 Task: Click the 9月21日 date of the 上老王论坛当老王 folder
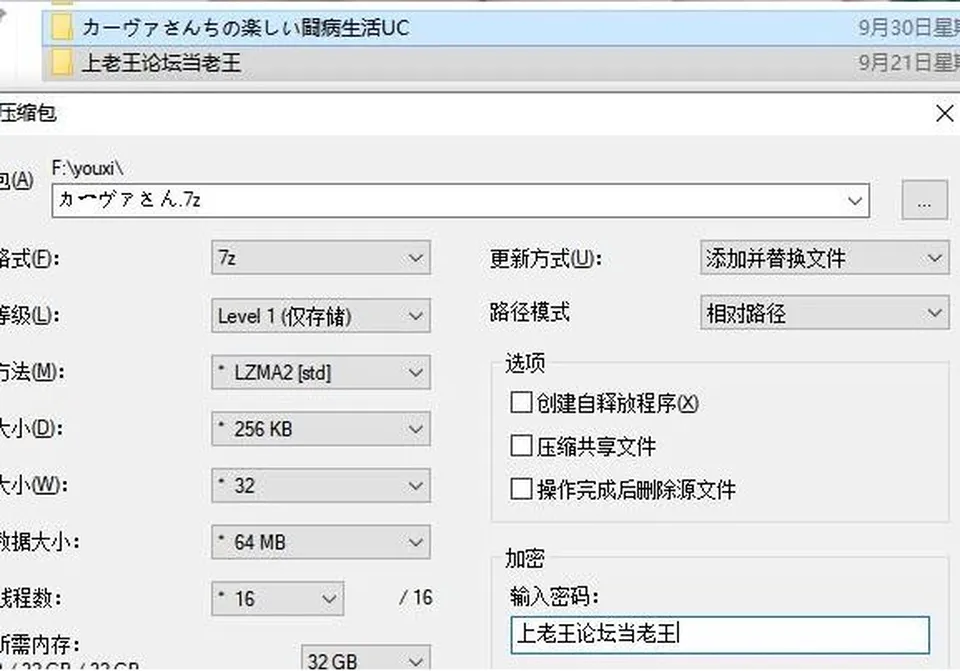point(909,62)
